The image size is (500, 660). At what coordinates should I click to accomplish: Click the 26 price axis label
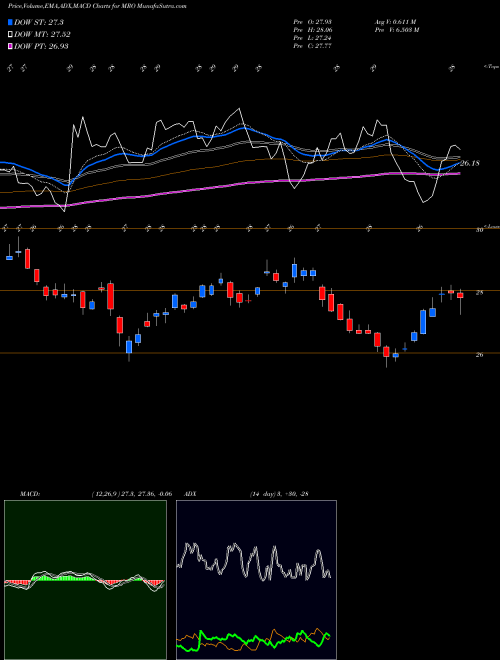(479, 355)
